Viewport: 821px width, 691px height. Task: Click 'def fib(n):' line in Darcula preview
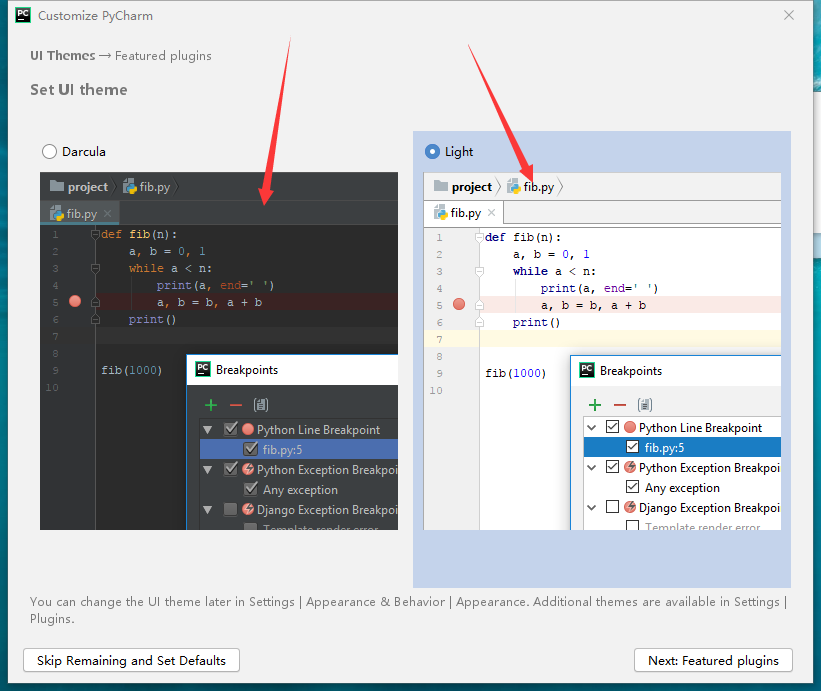click(x=139, y=234)
